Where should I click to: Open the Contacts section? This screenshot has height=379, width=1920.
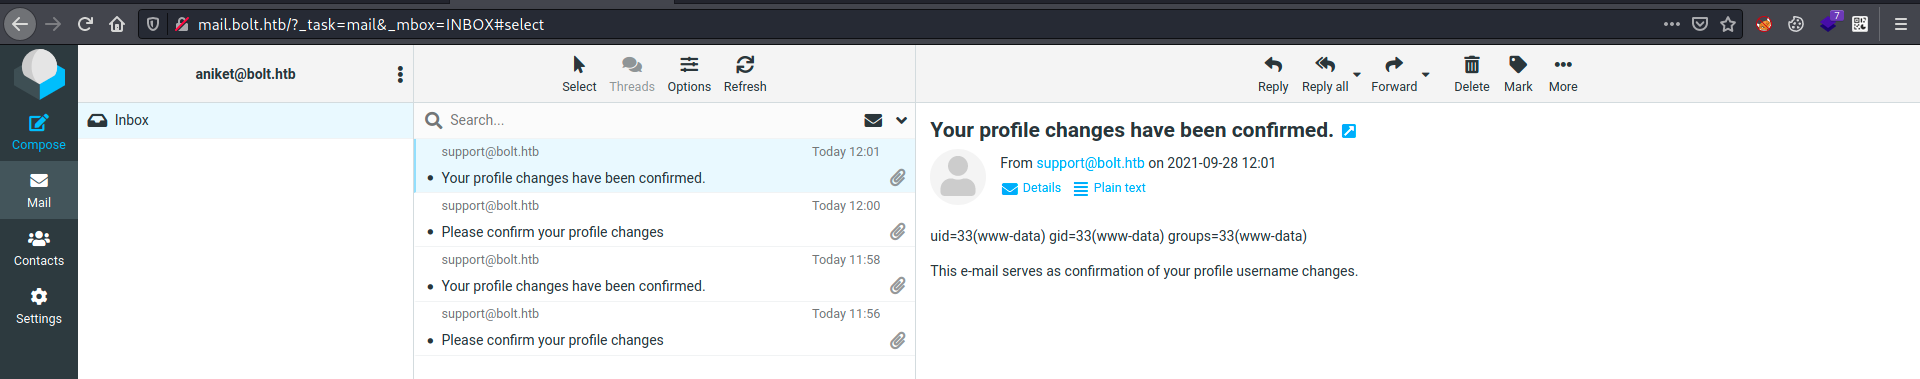tap(39, 248)
